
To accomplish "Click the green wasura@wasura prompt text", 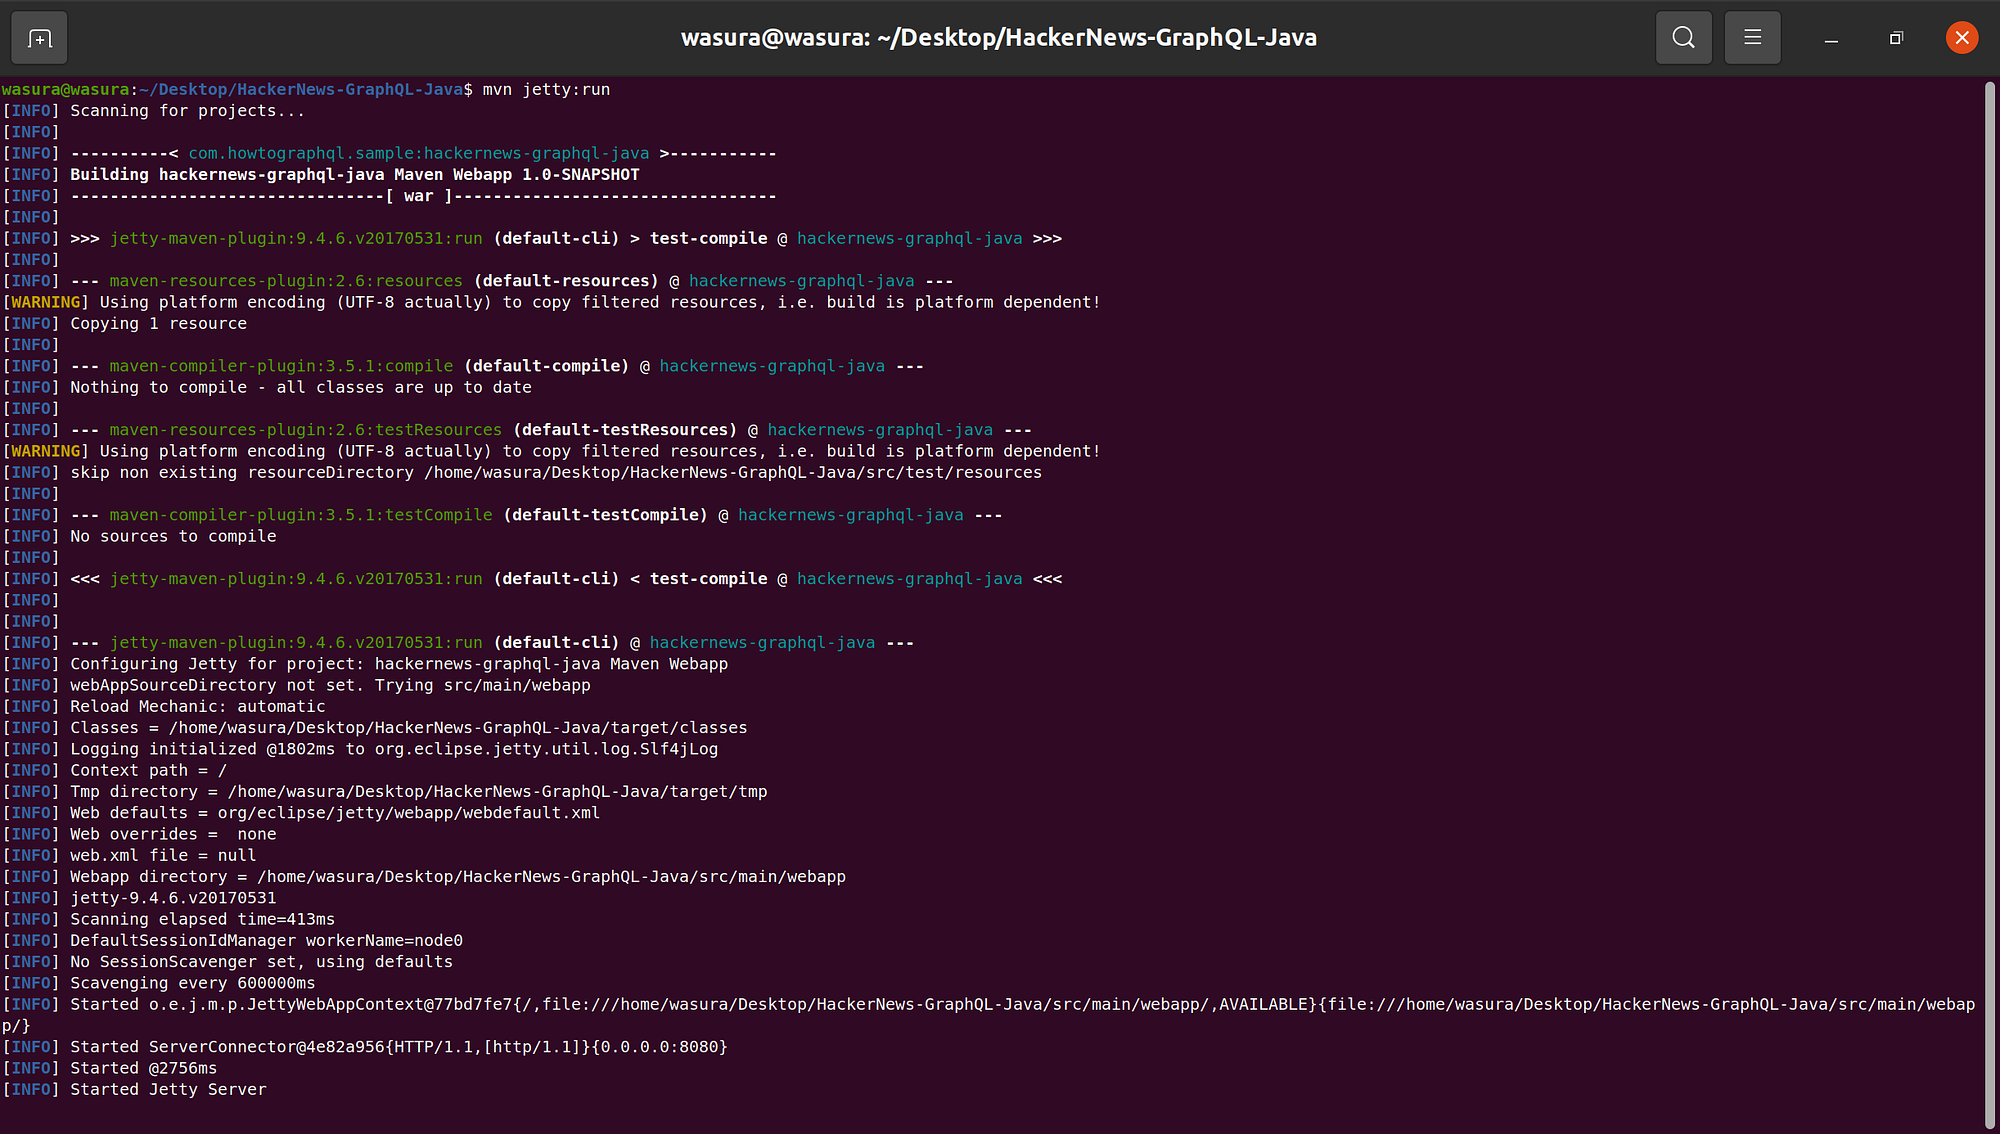I will (x=65, y=89).
